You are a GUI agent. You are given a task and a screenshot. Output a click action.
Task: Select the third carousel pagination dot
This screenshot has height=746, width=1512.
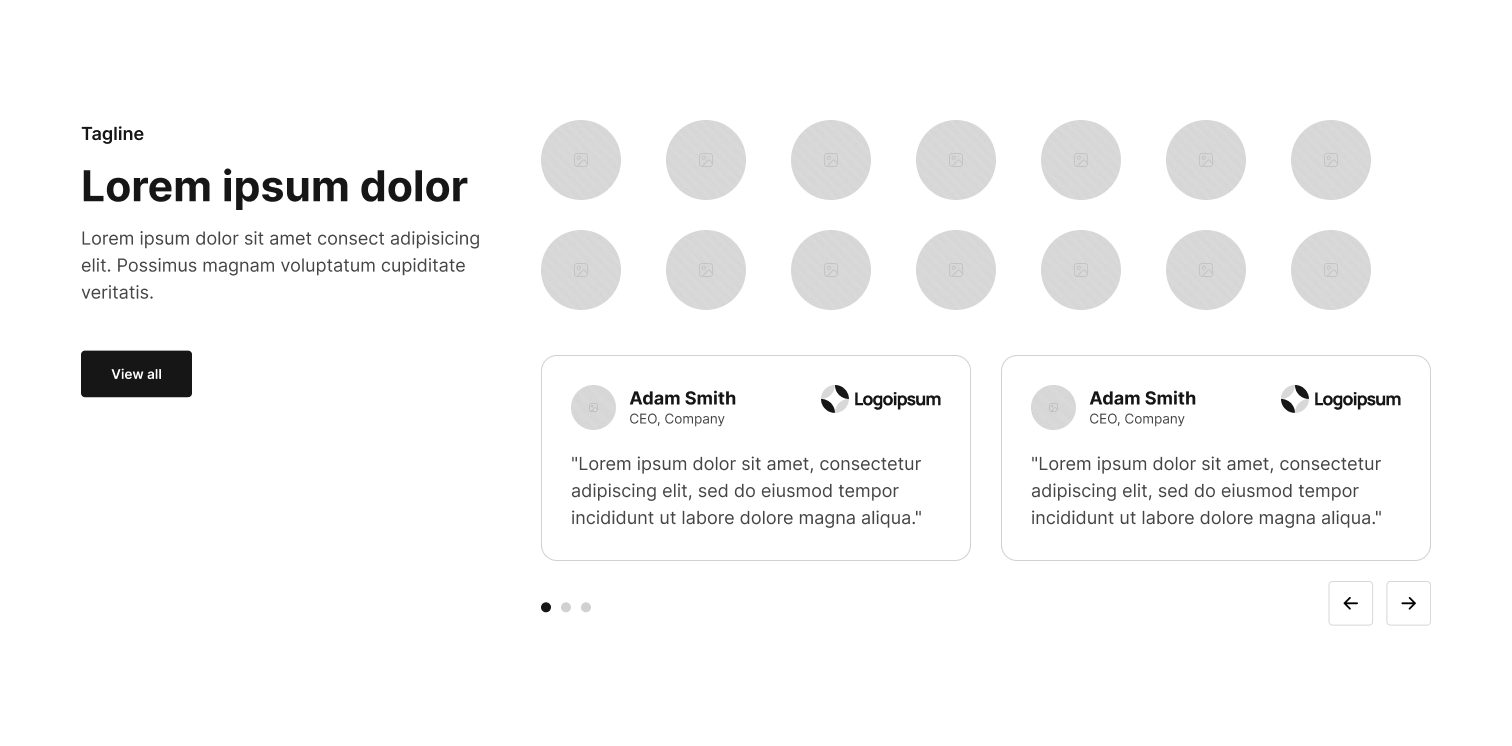pyautogui.click(x=586, y=607)
